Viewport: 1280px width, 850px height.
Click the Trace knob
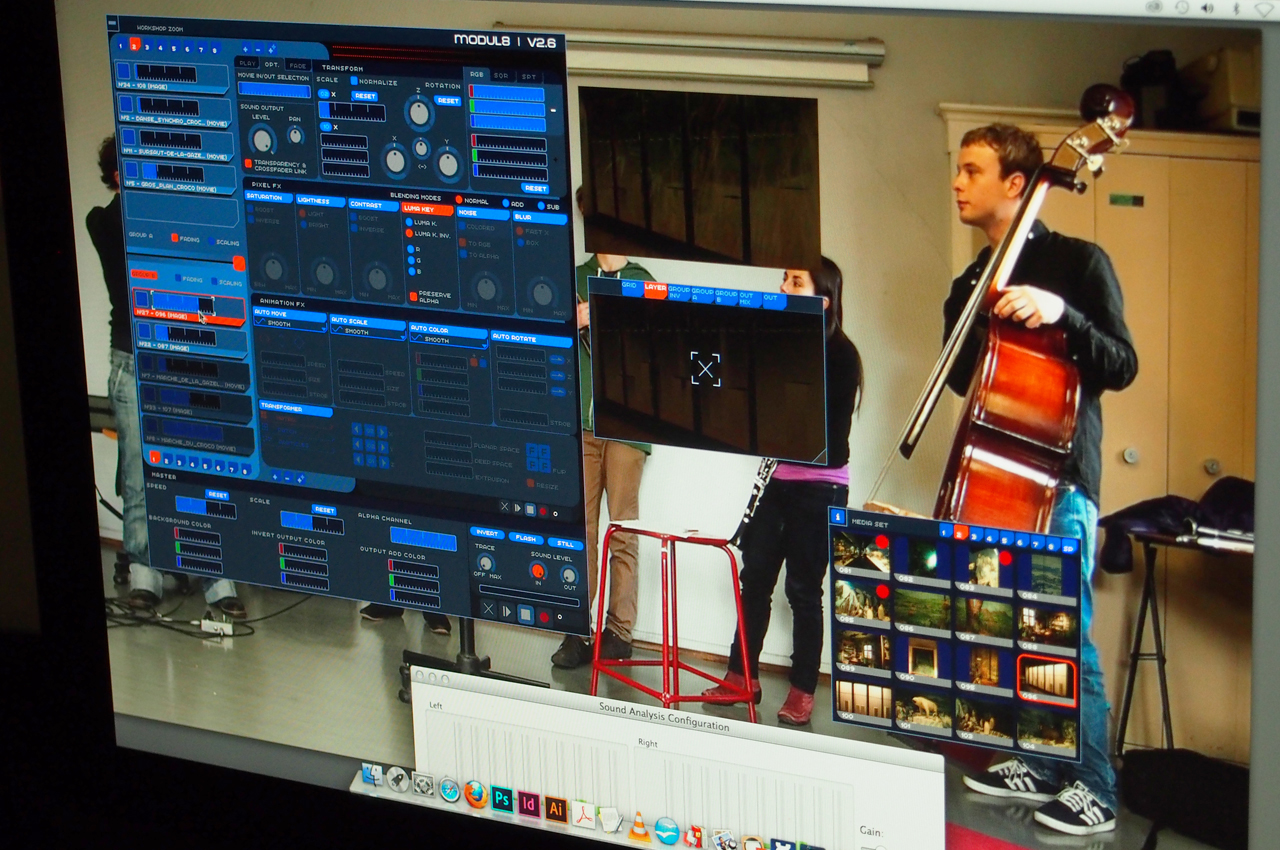486,562
